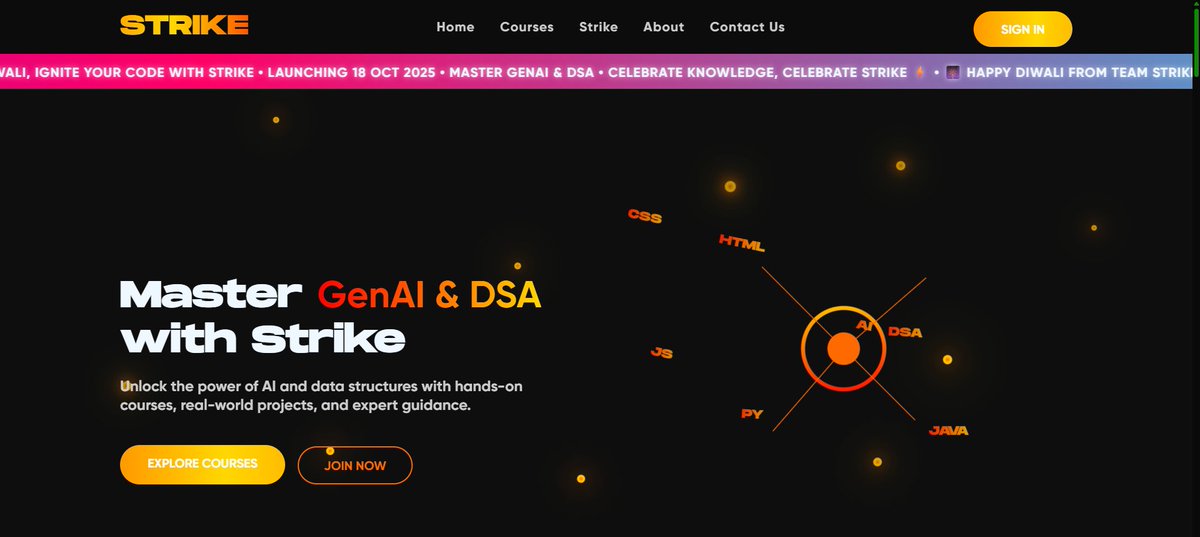The image size is (1200, 537).
Task: Click the SIGN IN button
Action: click(x=1022, y=29)
